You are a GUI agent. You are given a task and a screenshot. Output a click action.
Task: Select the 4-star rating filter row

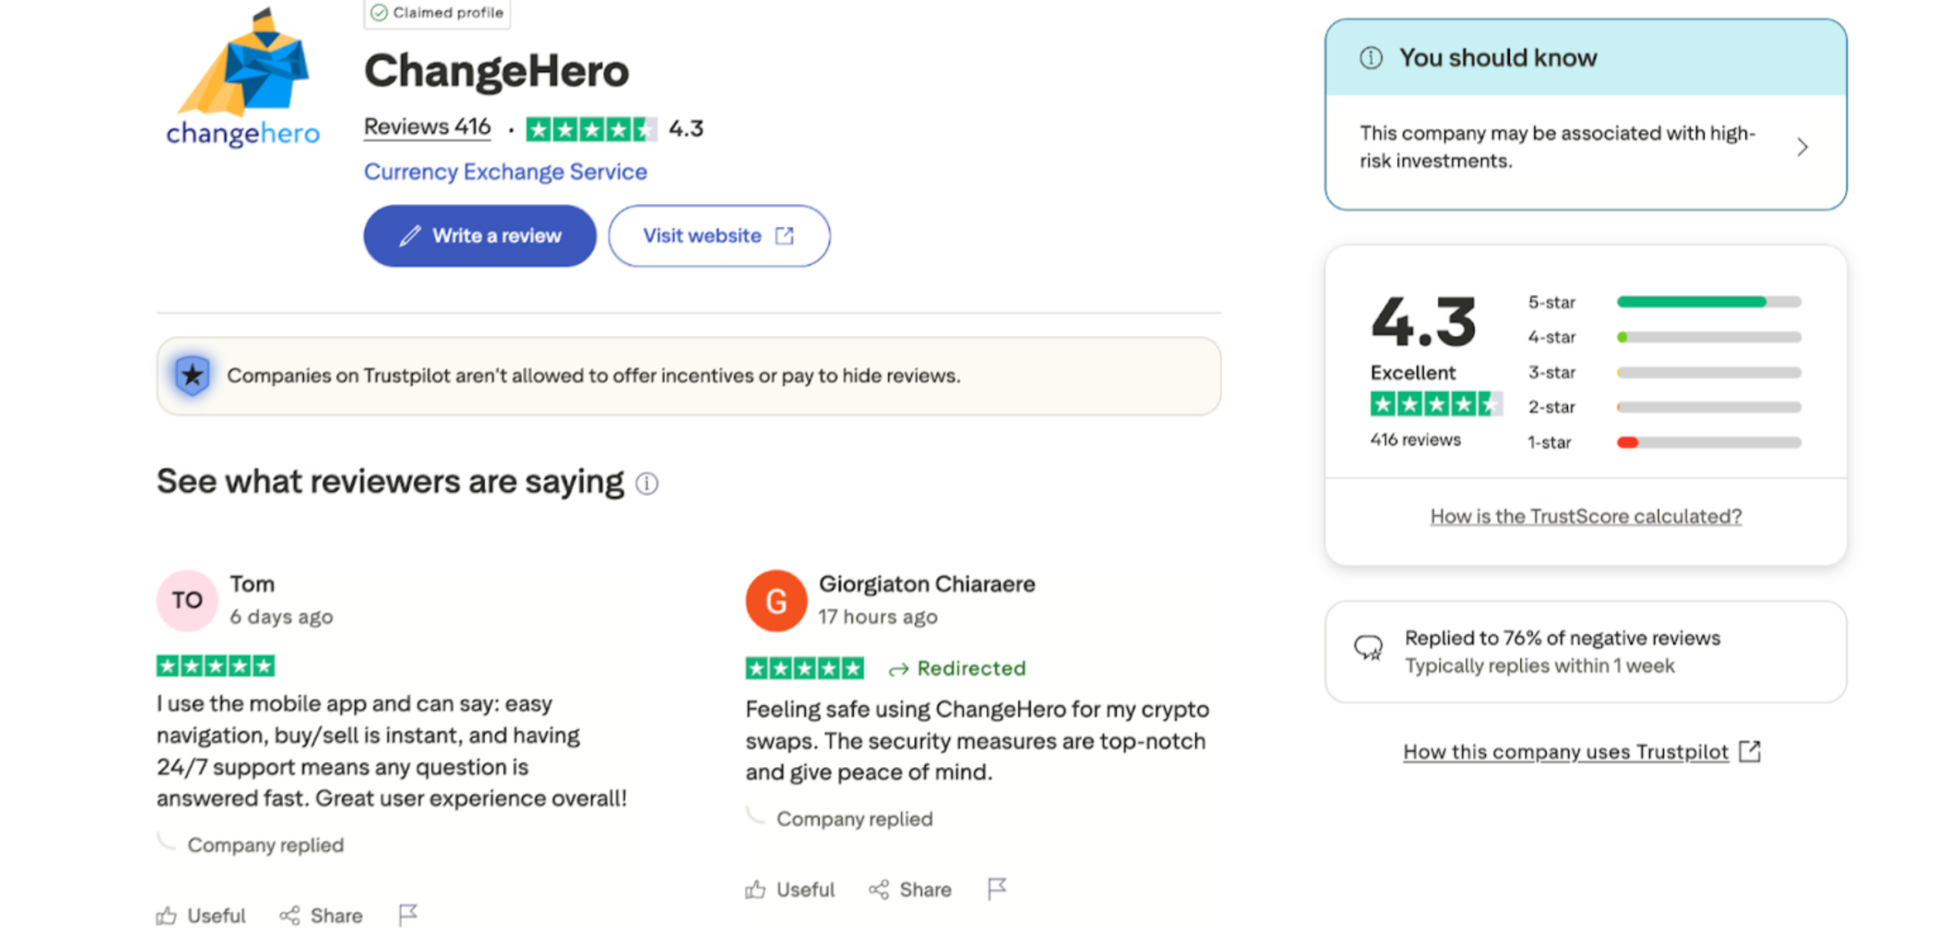(1708, 337)
